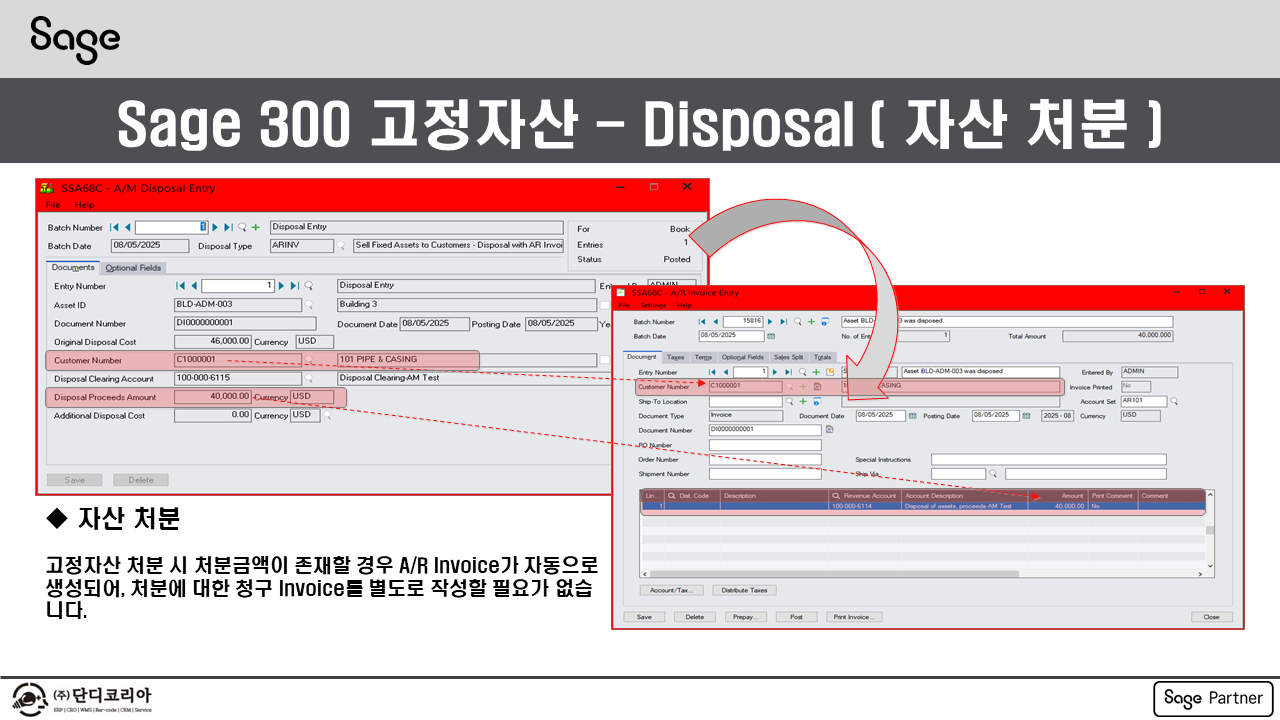Screen dimensions: 1280x720
Task: Click Post button in A/R Invoice Entry
Action: pos(796,617)
